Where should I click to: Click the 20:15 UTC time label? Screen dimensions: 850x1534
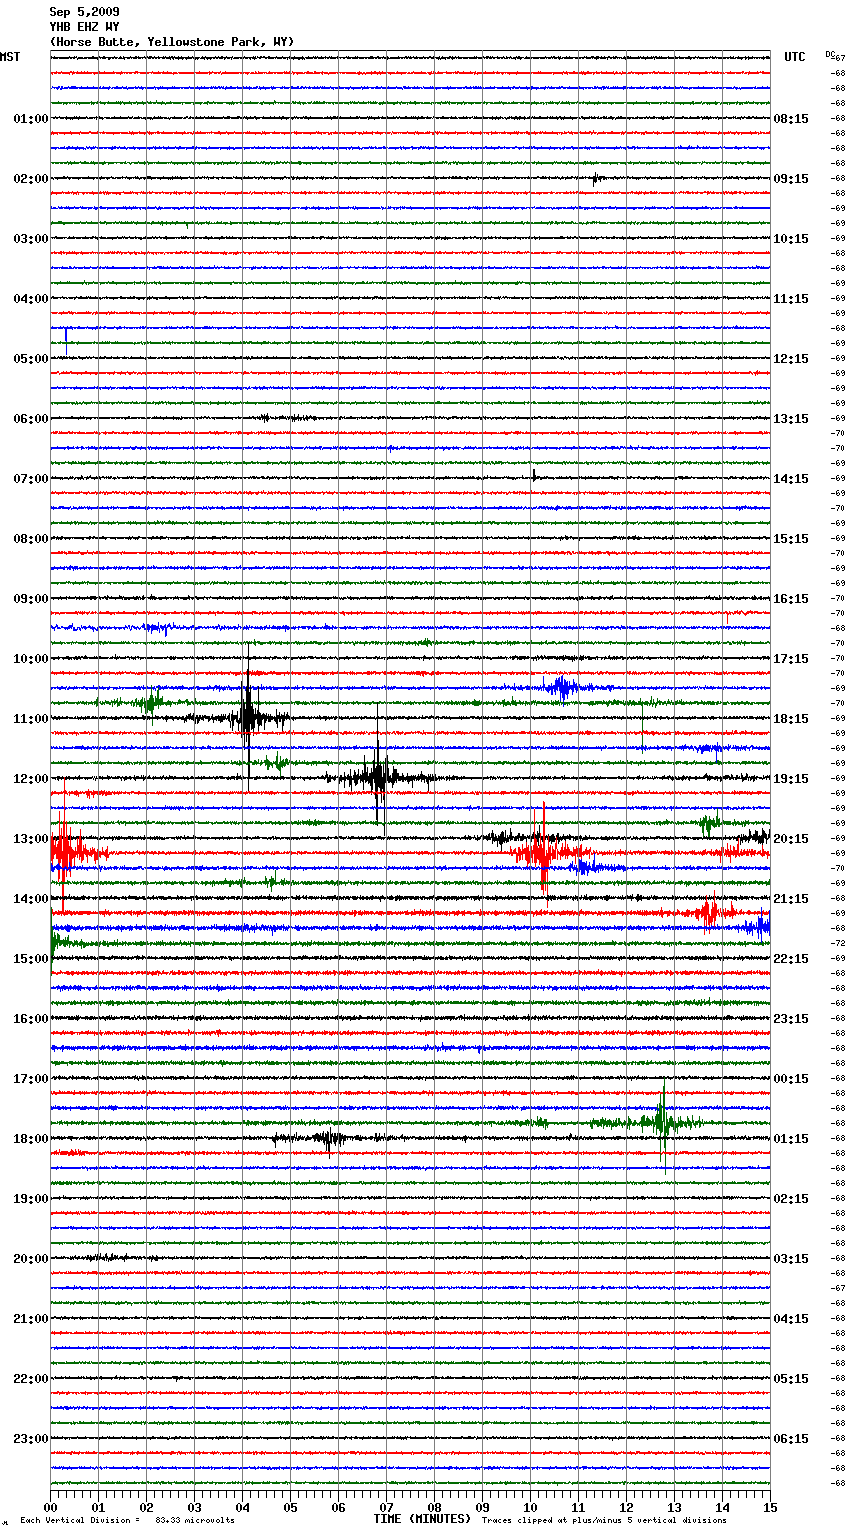click(791, 839)
